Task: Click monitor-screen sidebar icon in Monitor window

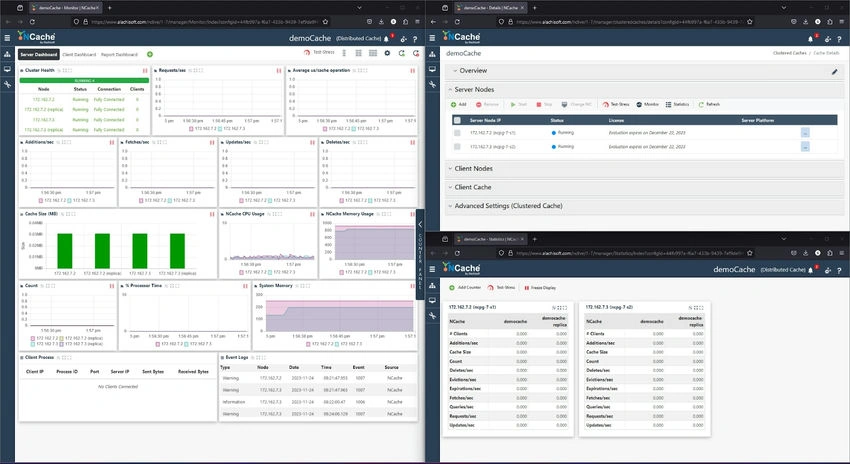Action: [7, 69]
